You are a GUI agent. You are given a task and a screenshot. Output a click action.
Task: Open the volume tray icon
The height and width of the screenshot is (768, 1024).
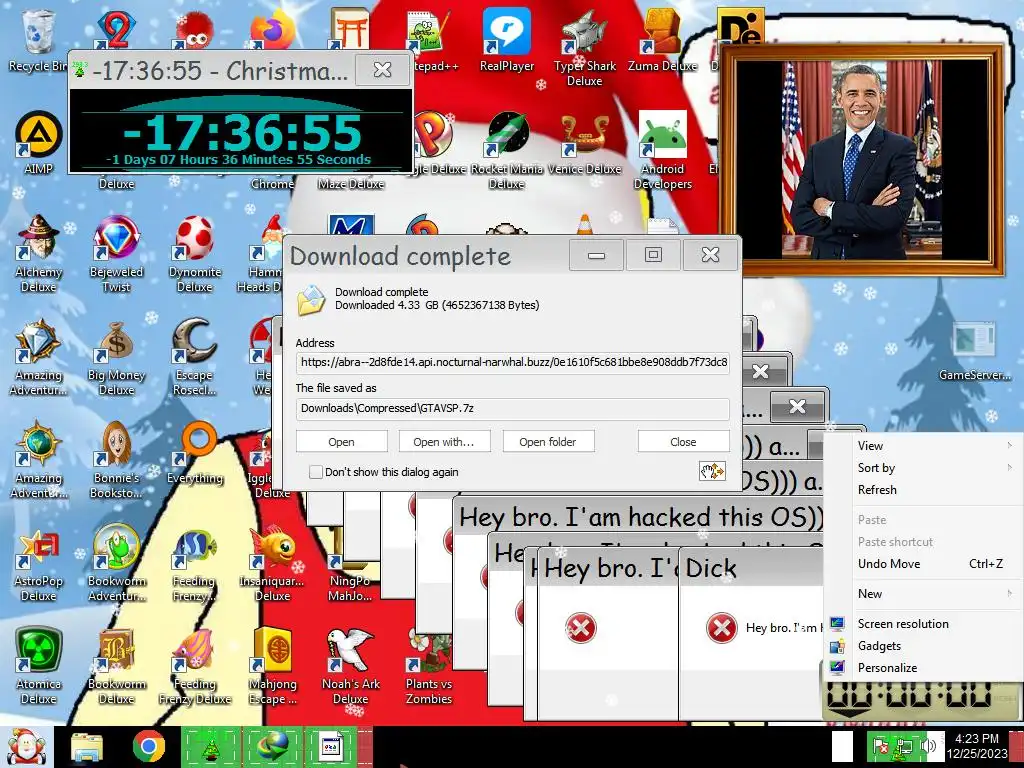point(926,746)
